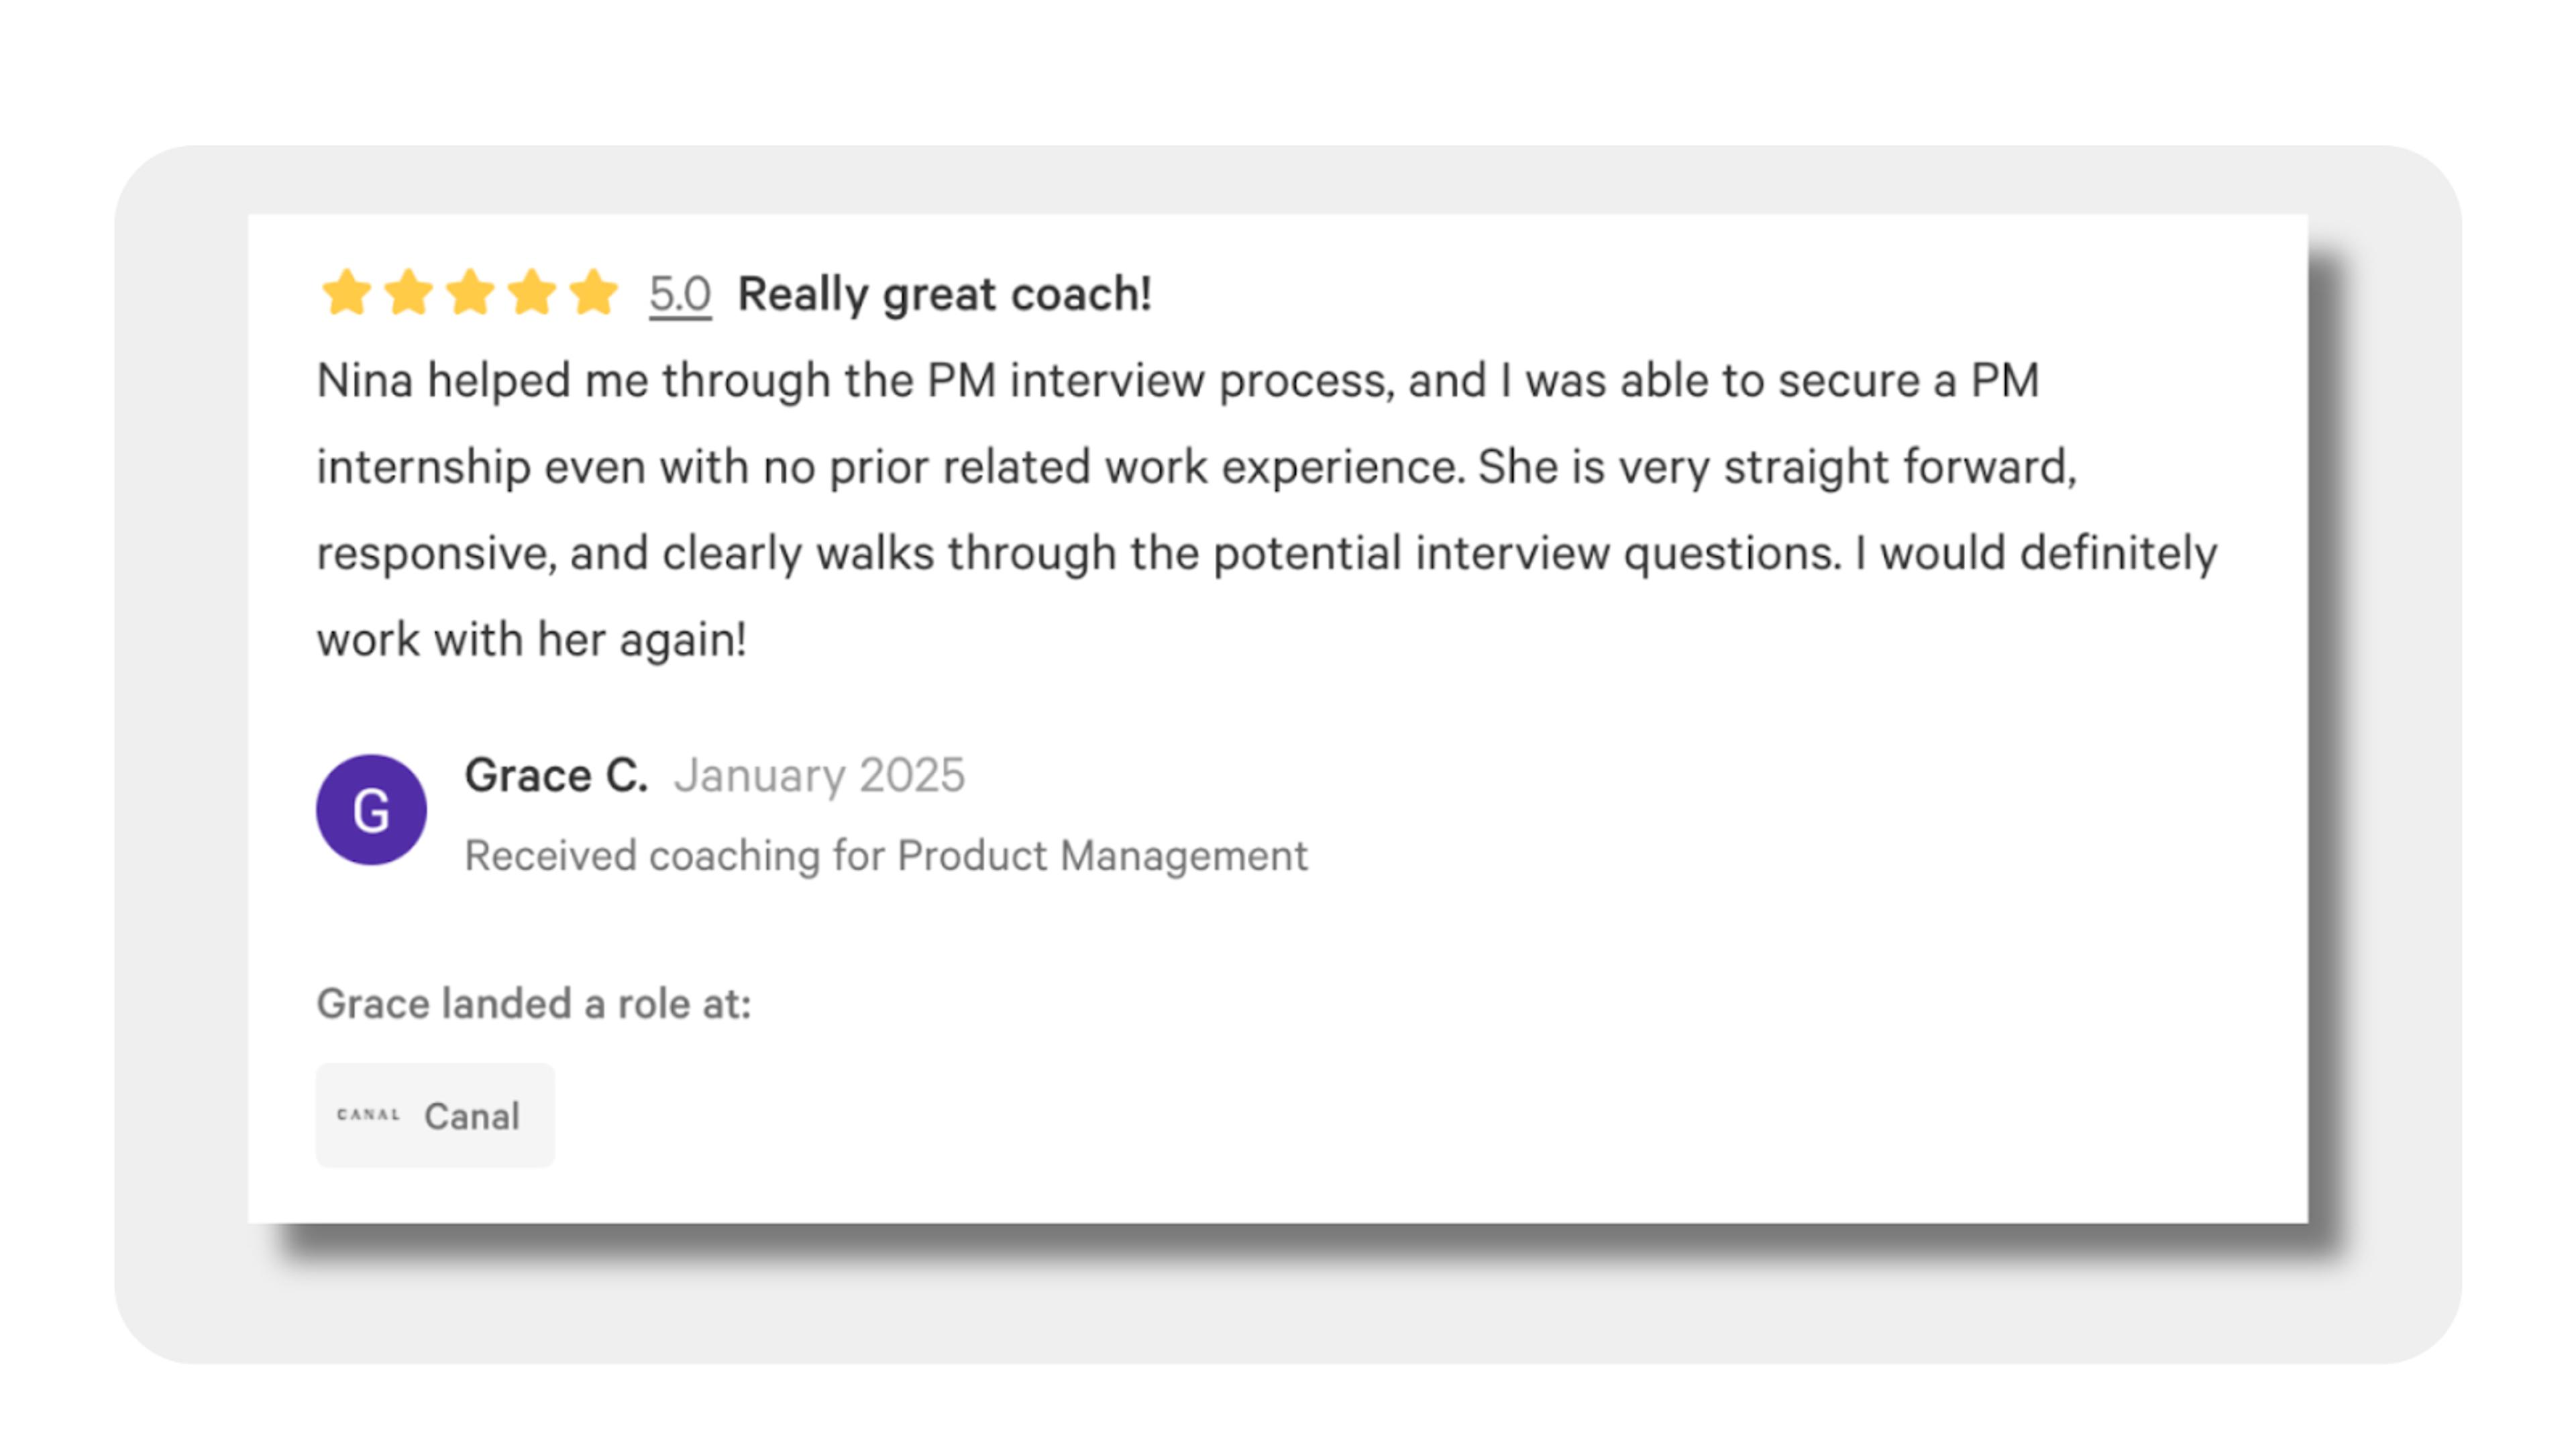Click the third yellow rating star
Image resolution: width=2576 pixels, height=1449 pixels.
coord(471,293)
